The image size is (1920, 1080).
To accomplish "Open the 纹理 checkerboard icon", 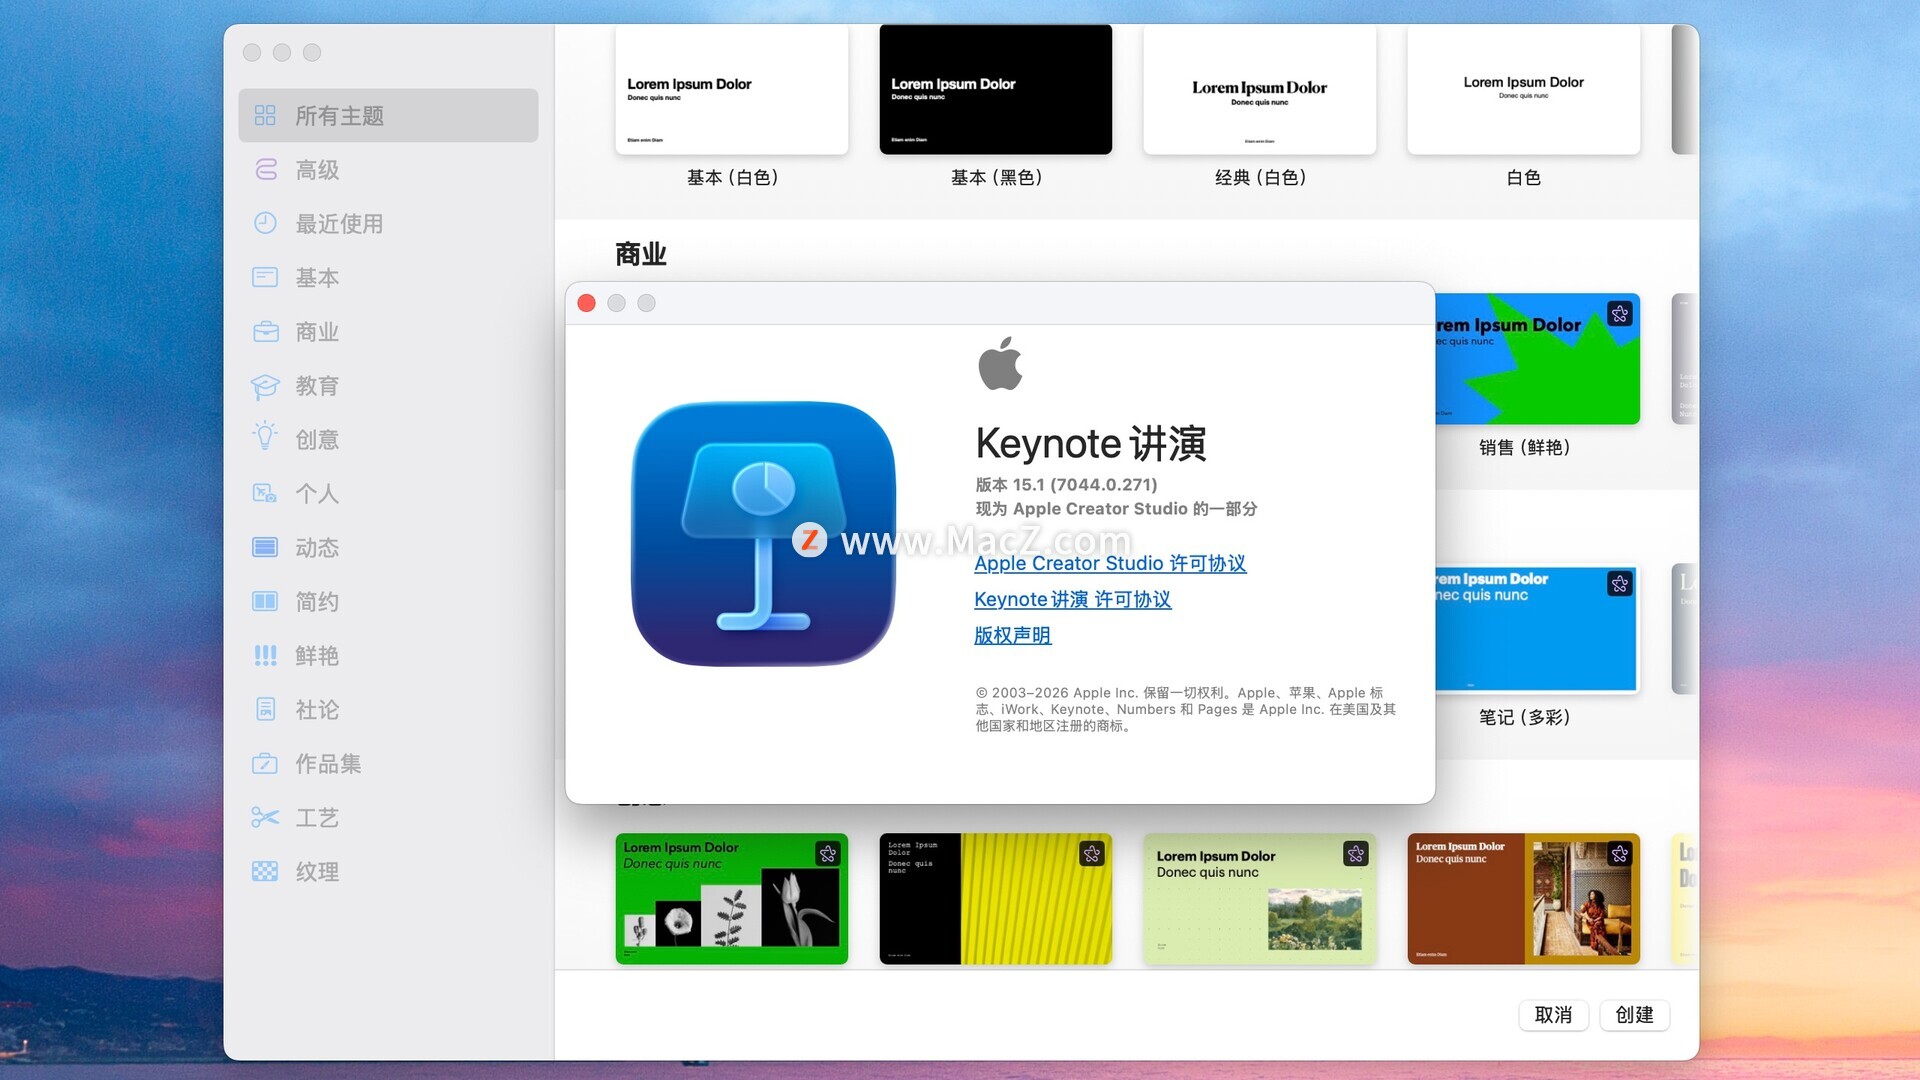I will pos(265,872).
